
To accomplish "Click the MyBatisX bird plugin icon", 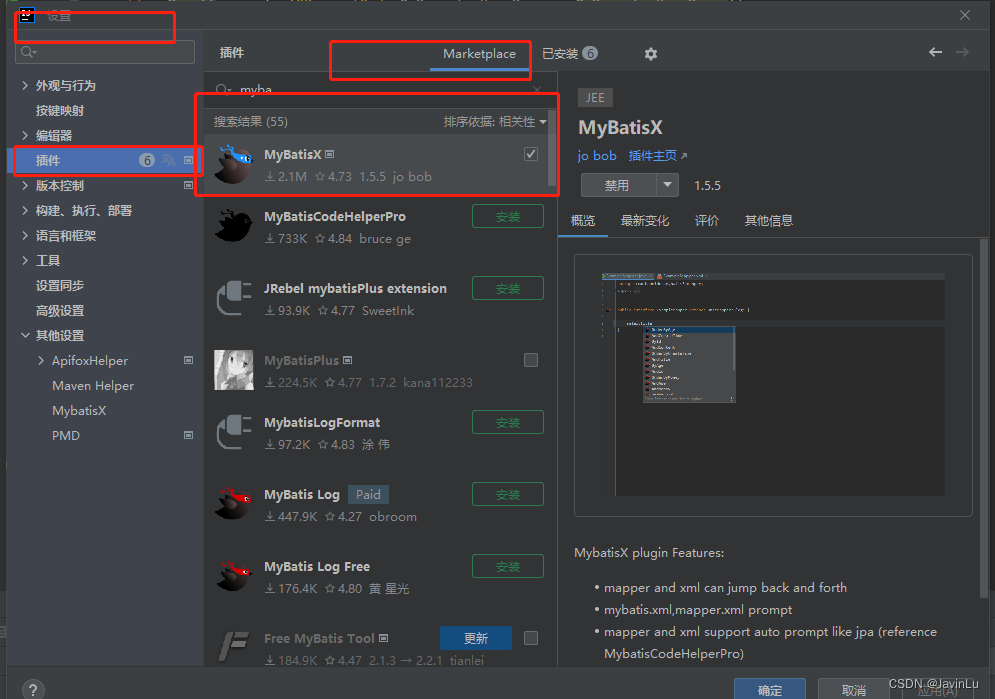I will [x=234, y=164].
